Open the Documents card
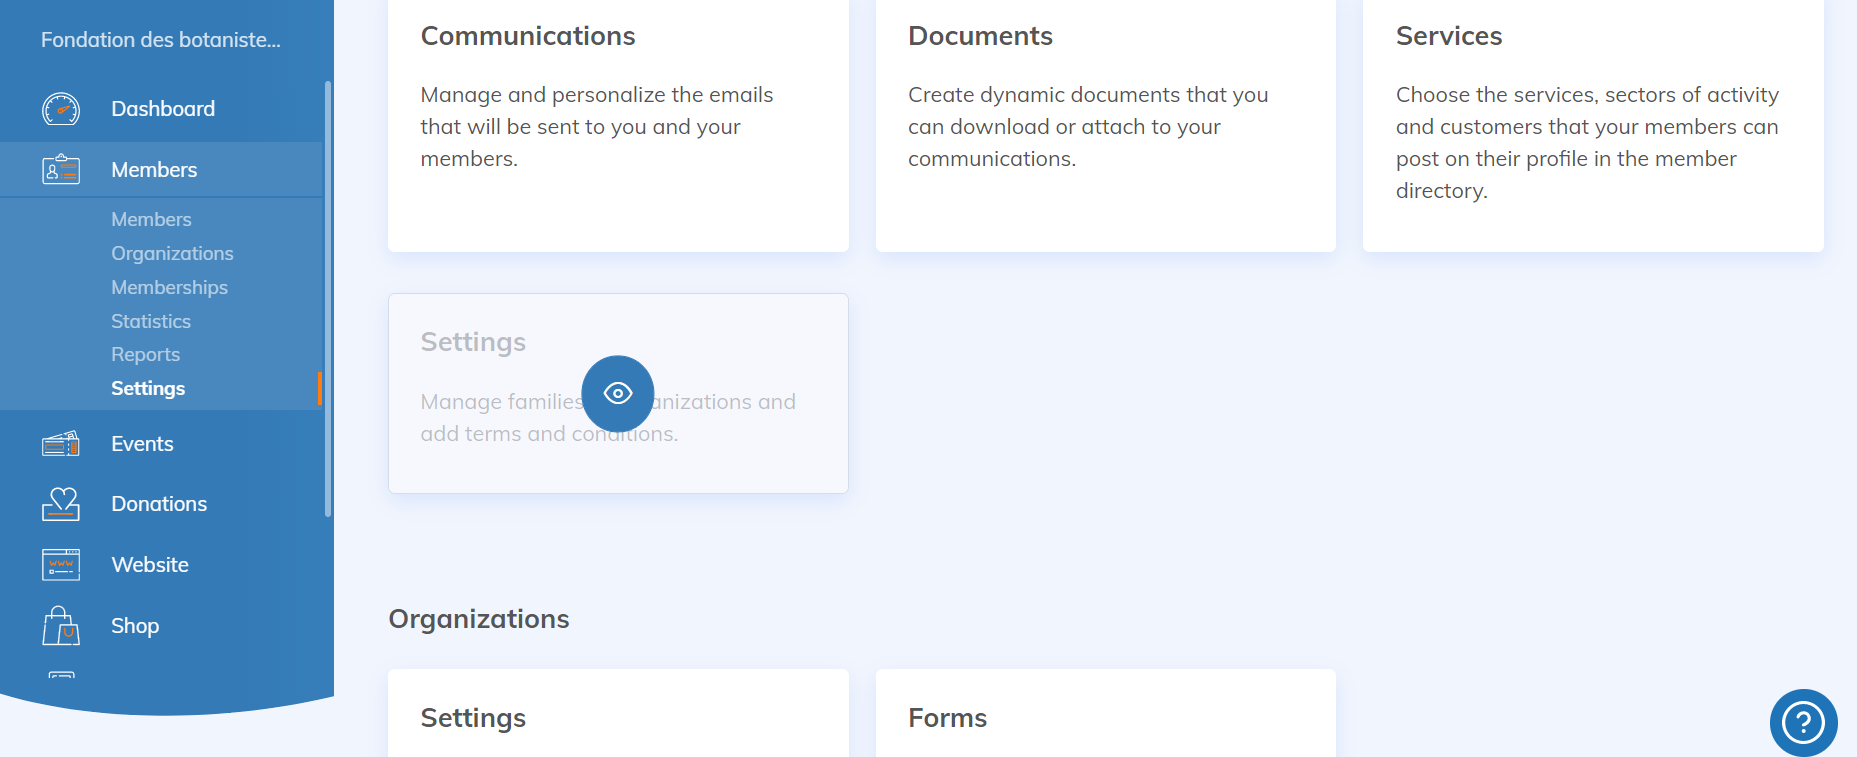The height and width of the screenshot is (757, 1857). coord(1105,125)
